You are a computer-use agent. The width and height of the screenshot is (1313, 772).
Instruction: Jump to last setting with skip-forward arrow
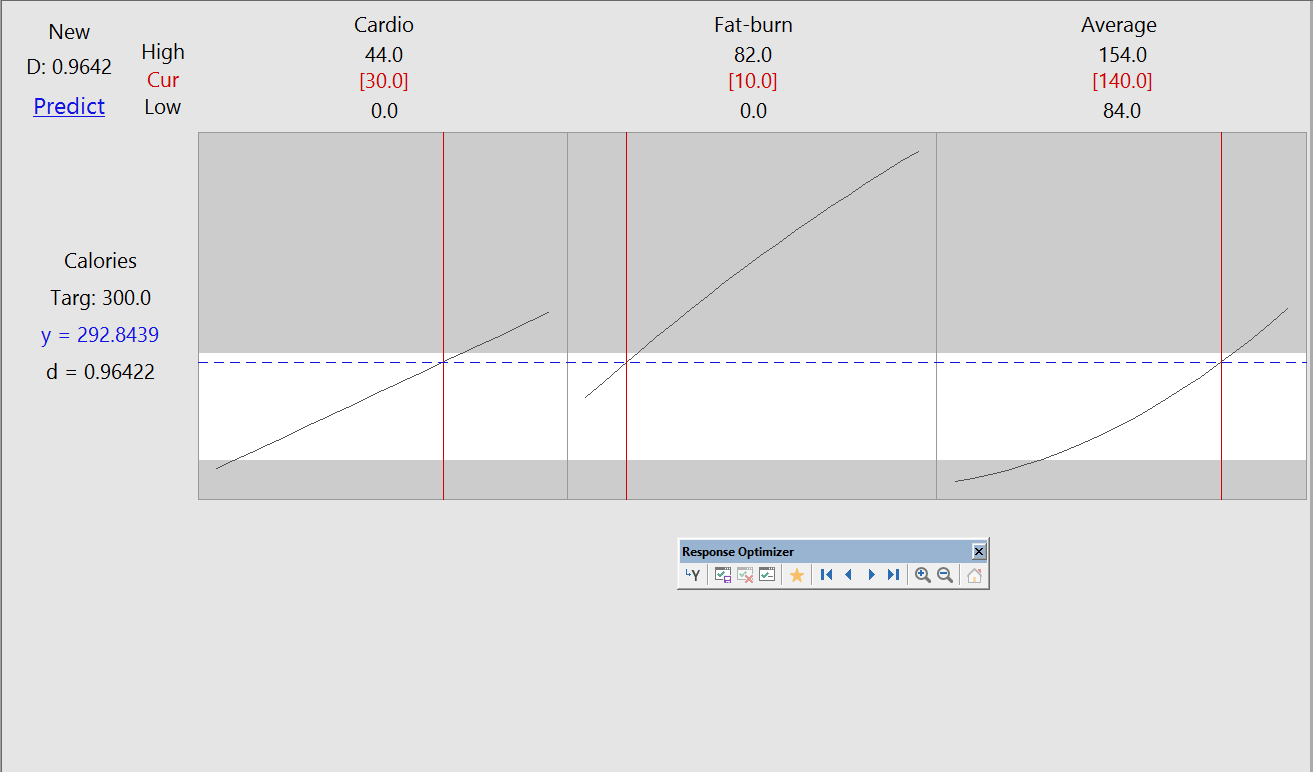point(893,575)
